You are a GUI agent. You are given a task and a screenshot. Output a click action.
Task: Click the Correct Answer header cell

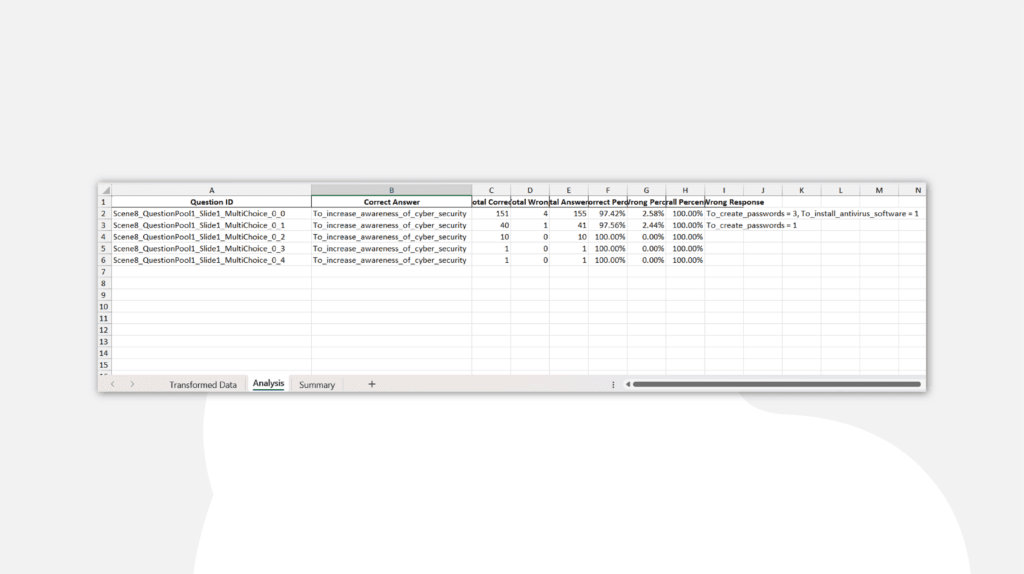[391, 202]
